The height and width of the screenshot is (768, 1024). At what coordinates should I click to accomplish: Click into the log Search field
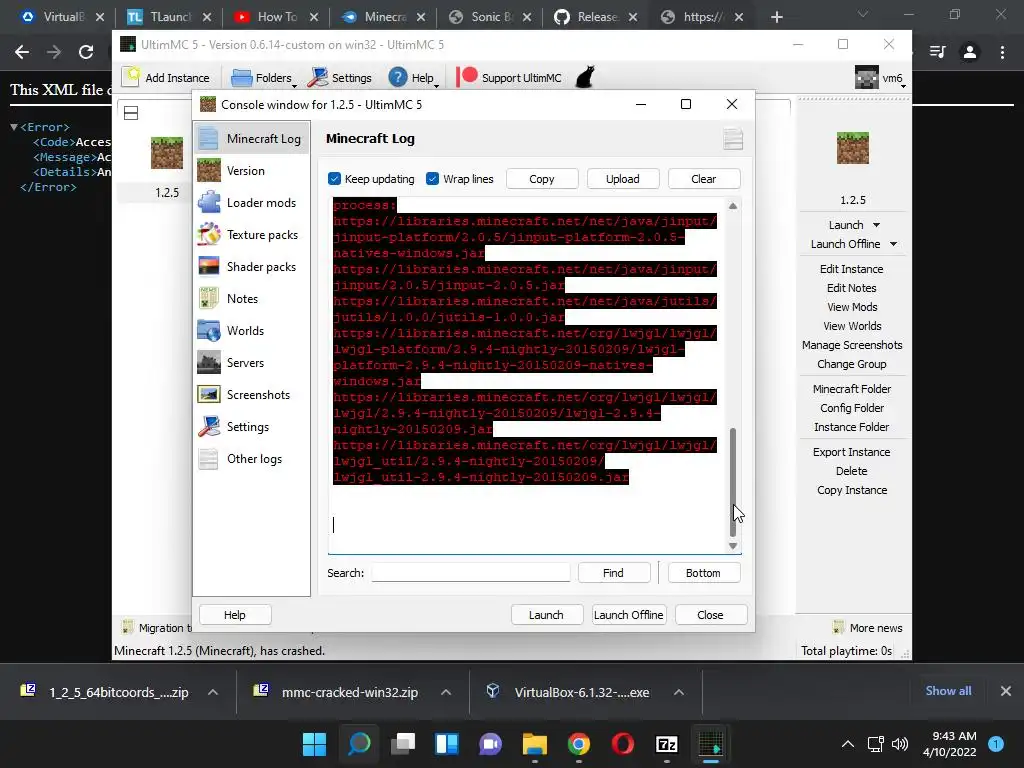pos(471,573)
